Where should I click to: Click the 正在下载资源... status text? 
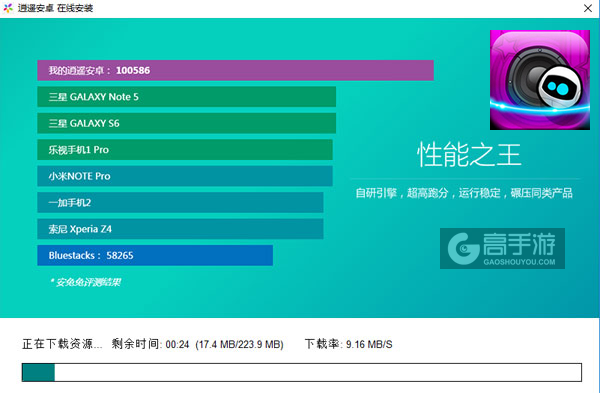[62, 344]
